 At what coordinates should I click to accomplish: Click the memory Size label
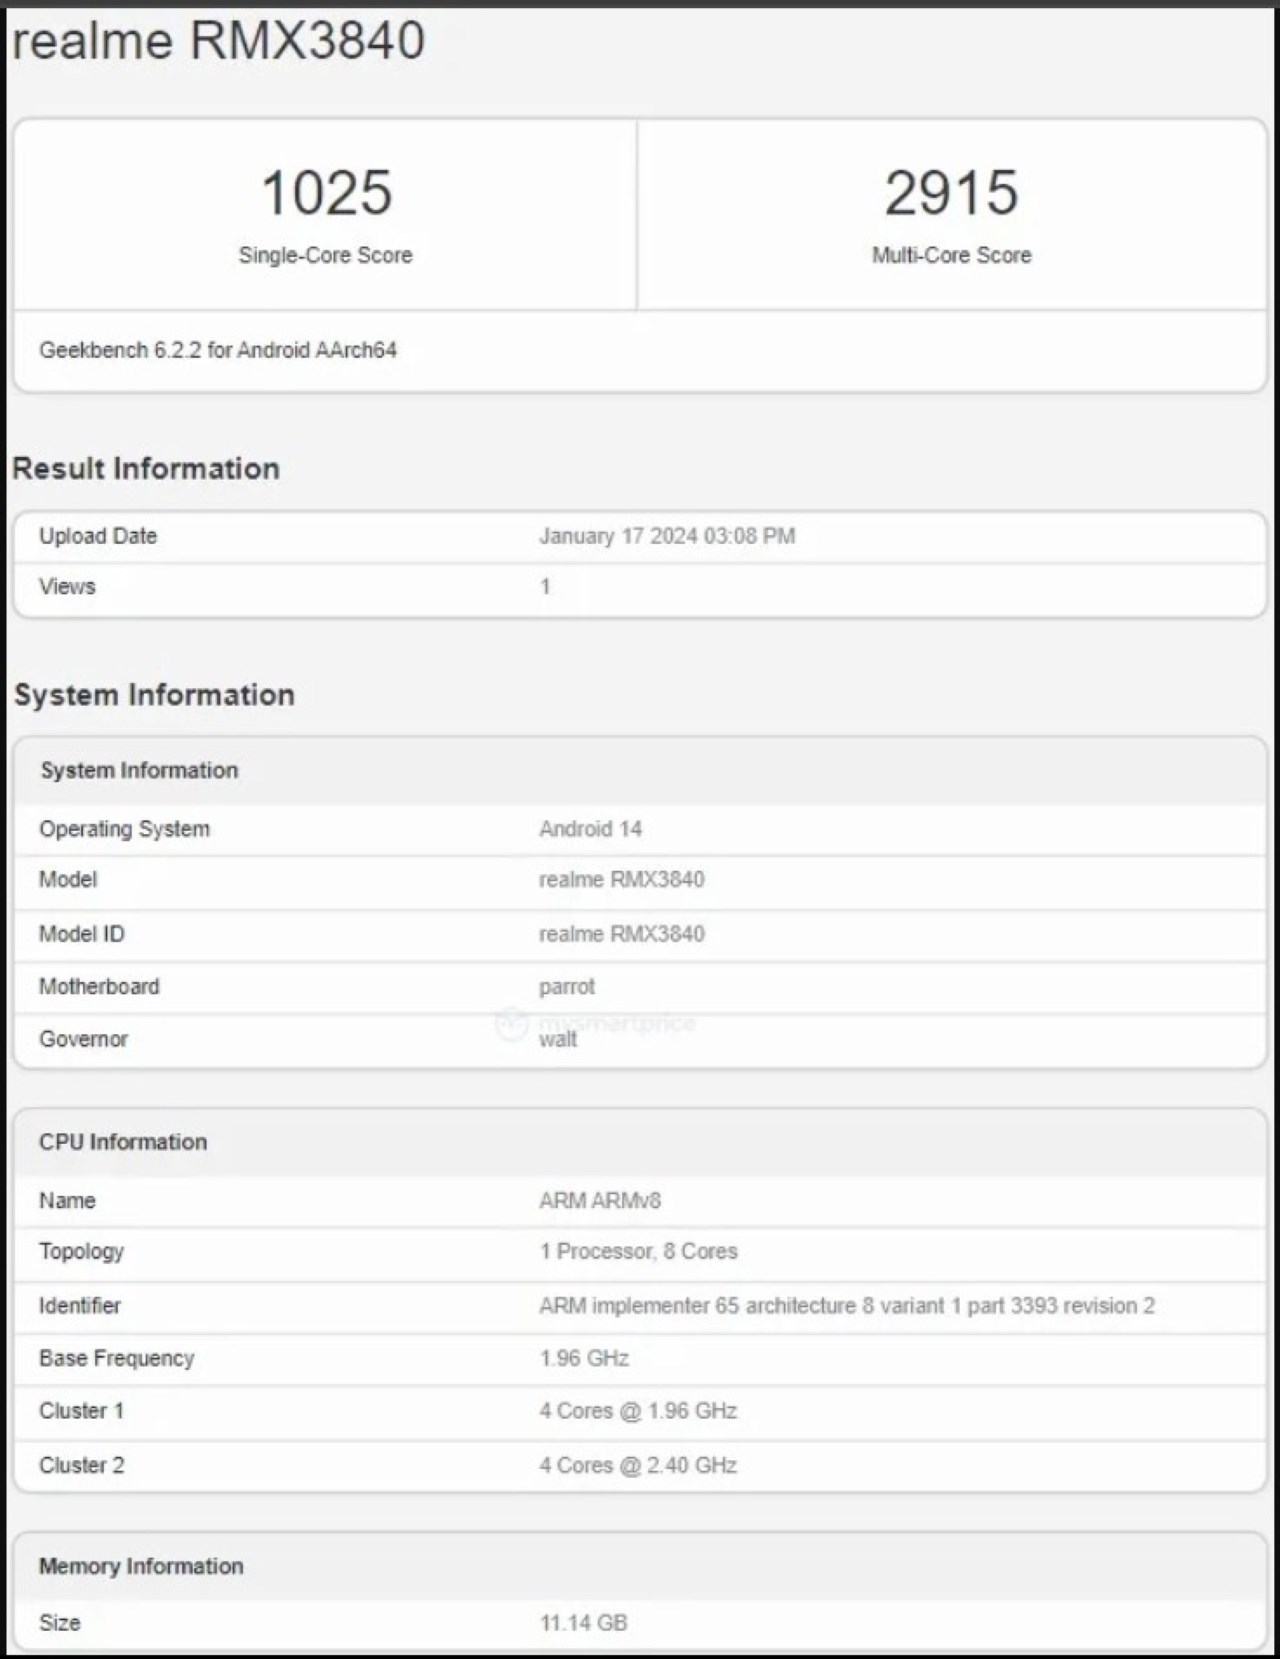tap(60, 1623)
